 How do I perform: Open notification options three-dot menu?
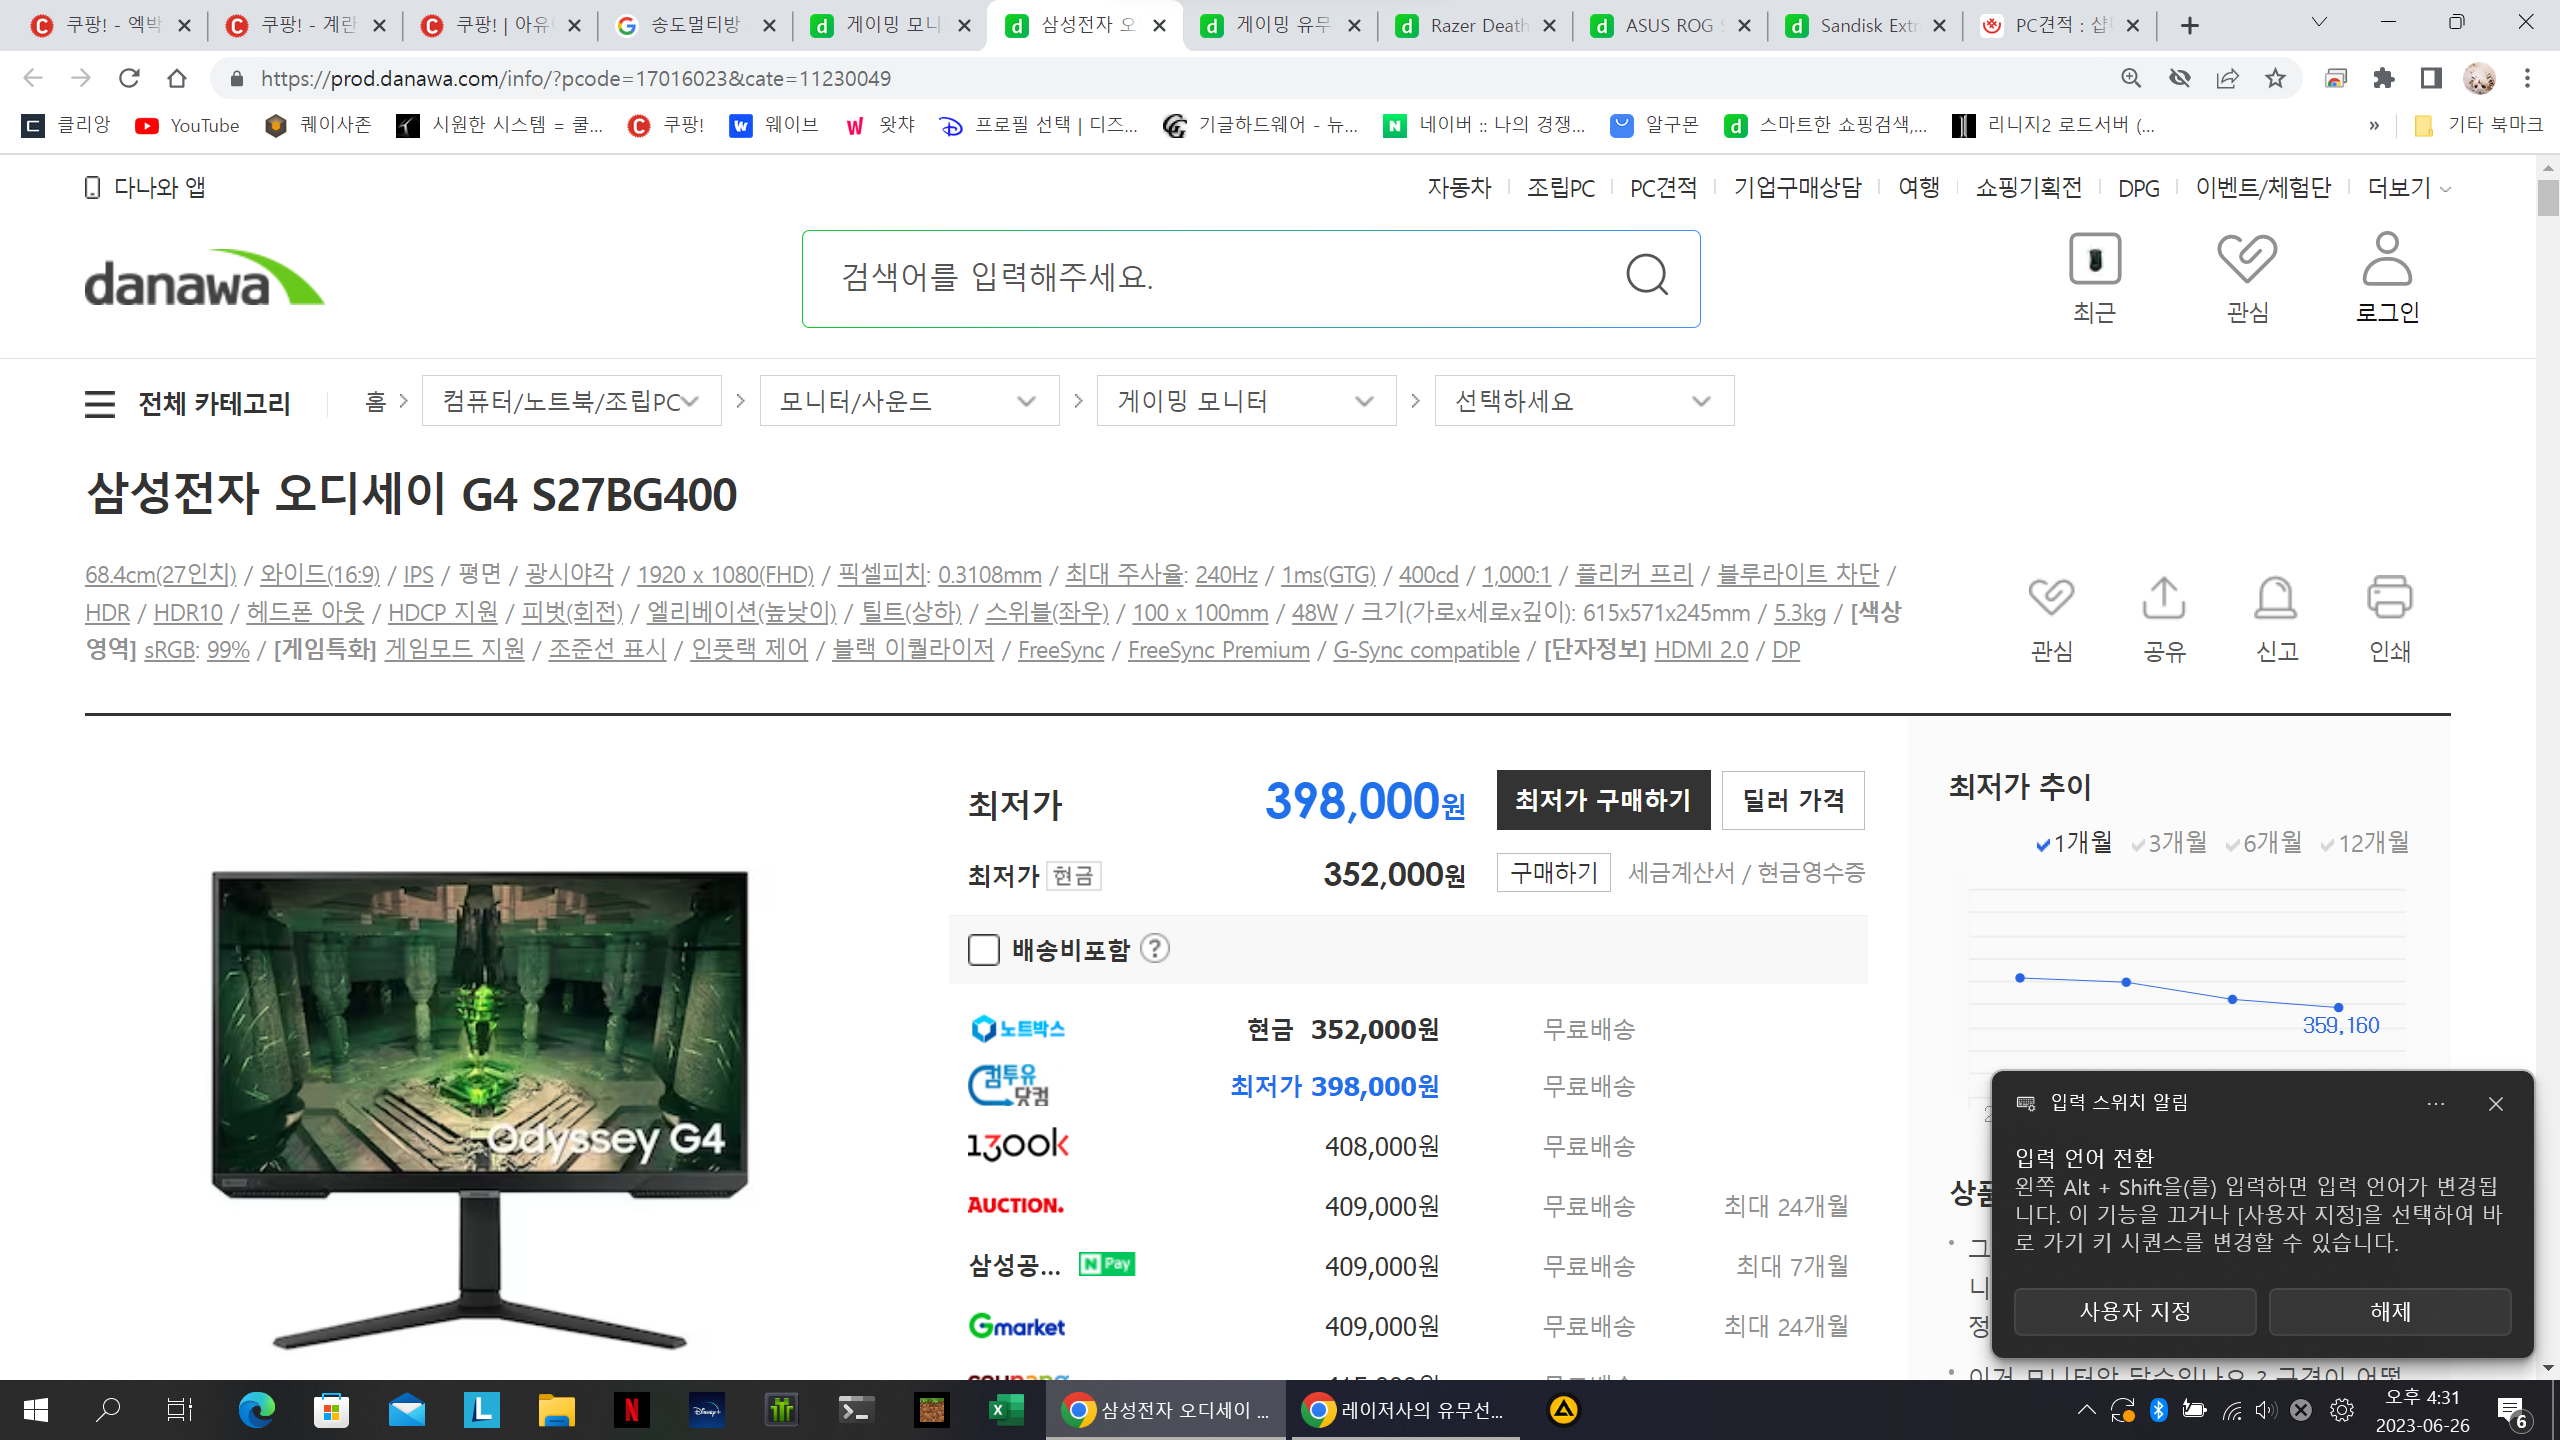click(2435, 1104)
